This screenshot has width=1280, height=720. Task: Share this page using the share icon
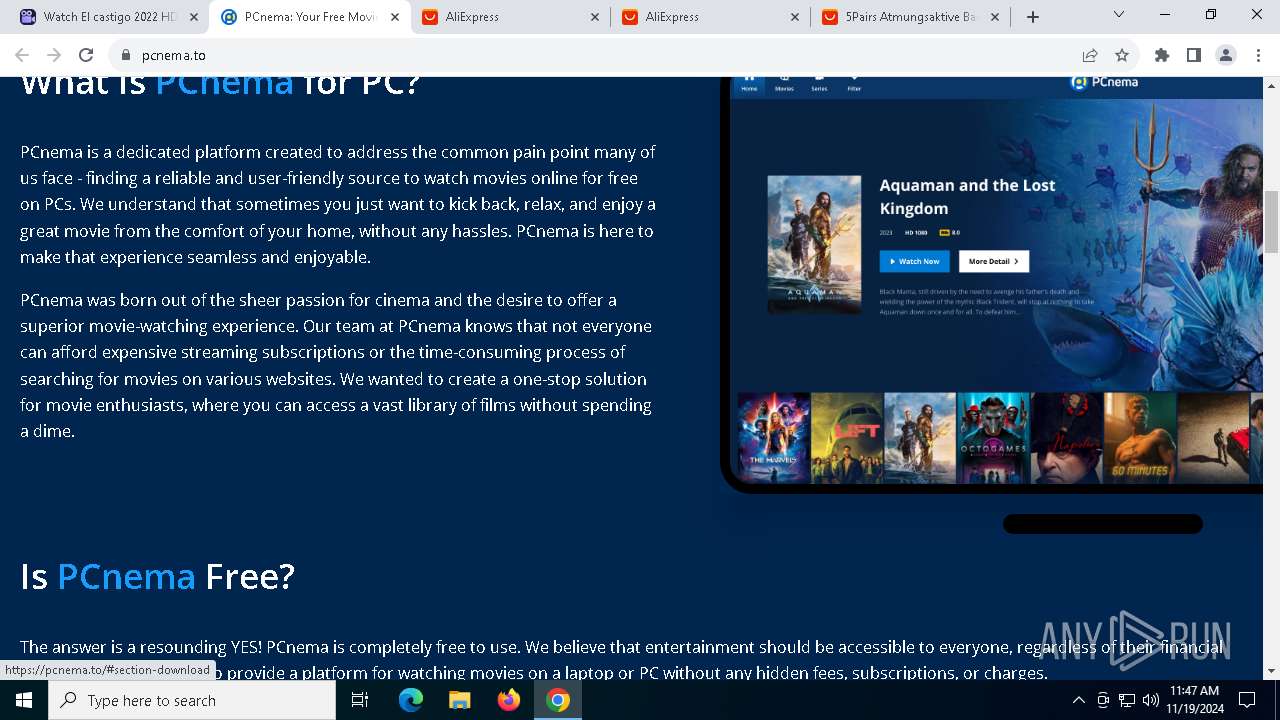click(1090, 55)
